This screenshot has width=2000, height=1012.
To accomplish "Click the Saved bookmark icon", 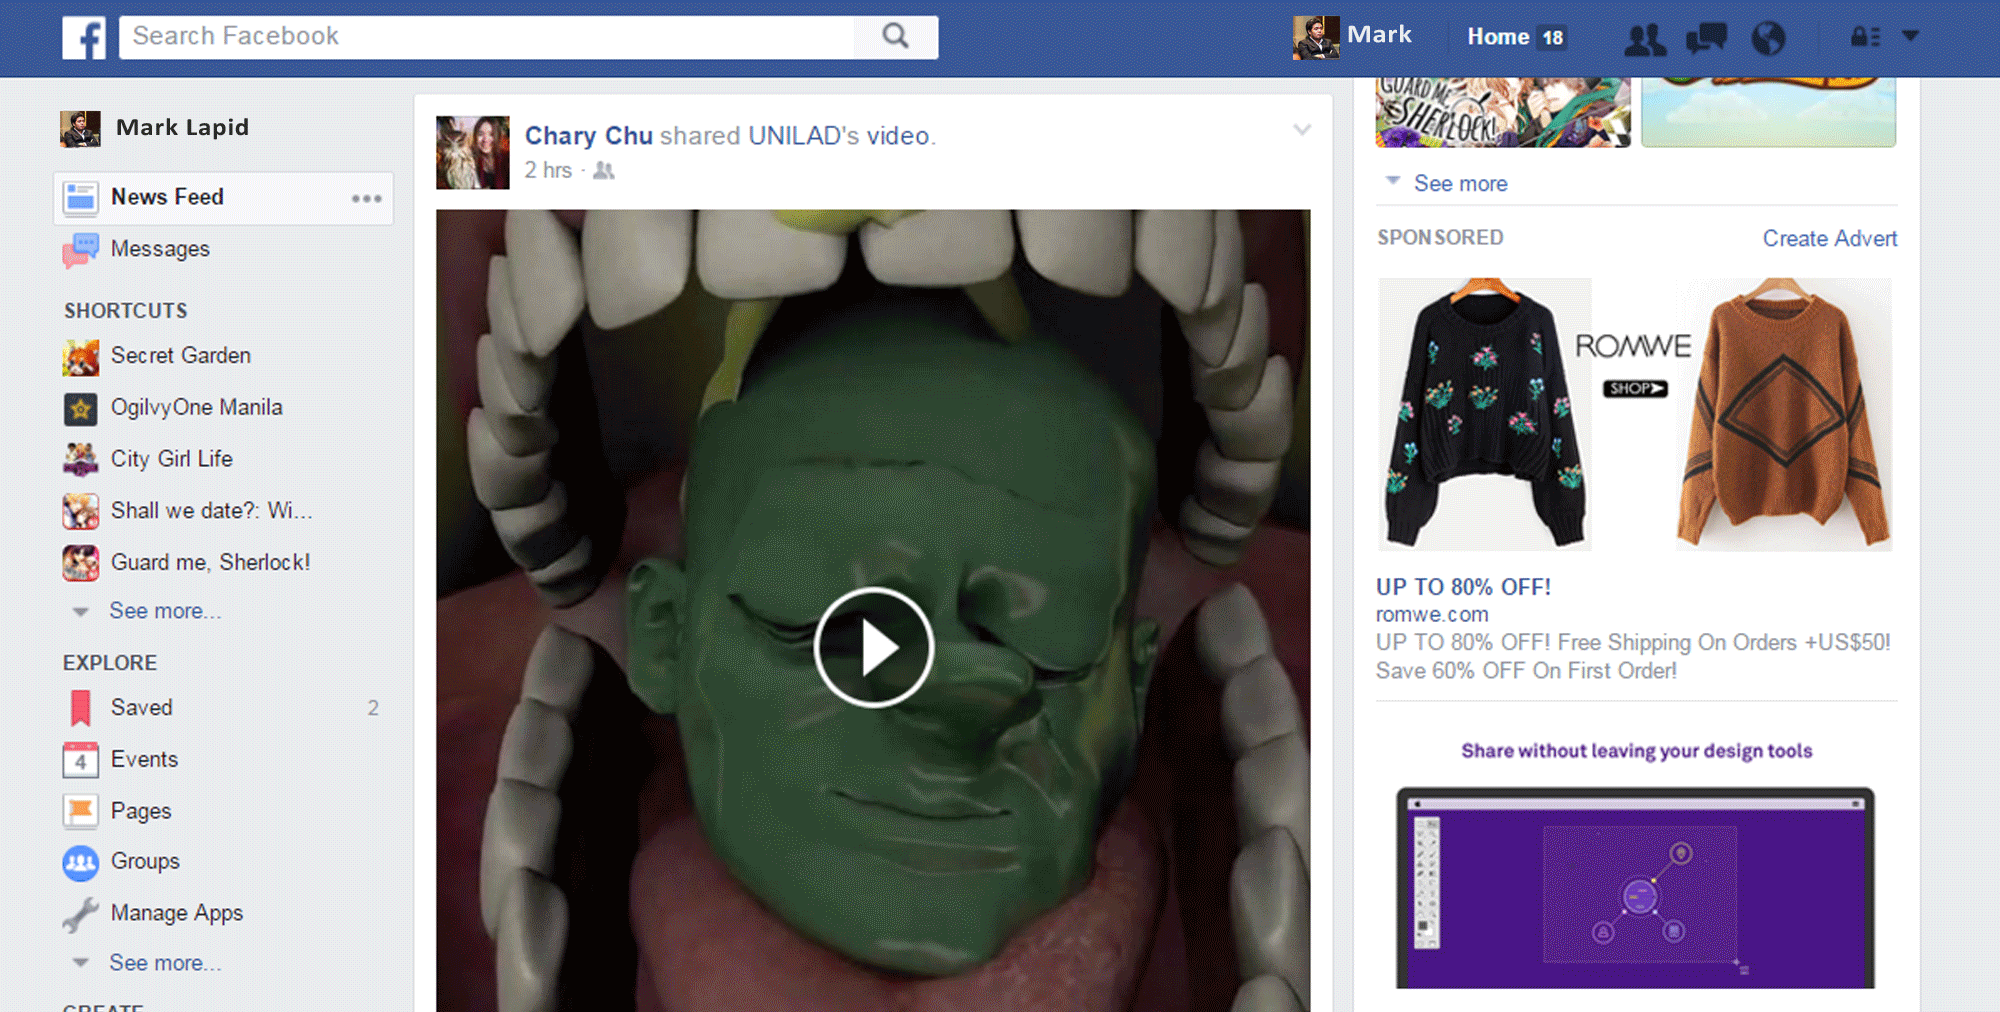I will pyautogui.click(x=81, y=708).
